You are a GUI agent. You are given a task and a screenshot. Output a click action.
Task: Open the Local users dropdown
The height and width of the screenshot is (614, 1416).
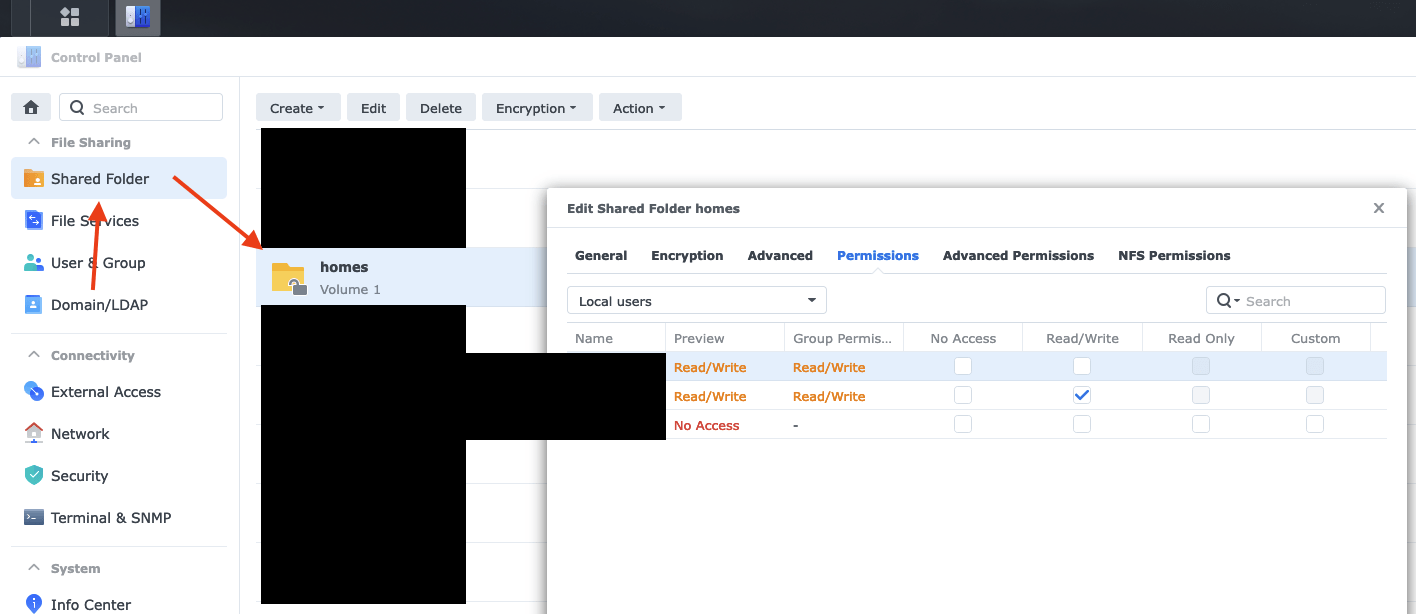[x=696, y=301]
